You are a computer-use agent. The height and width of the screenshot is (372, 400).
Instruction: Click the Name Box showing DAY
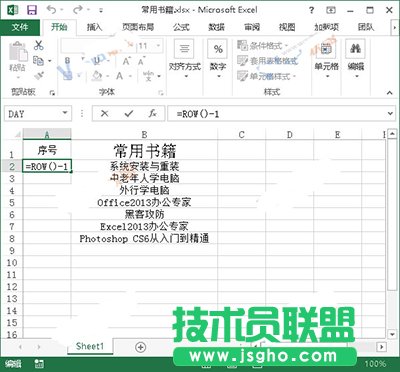click(x=33, y=114)
